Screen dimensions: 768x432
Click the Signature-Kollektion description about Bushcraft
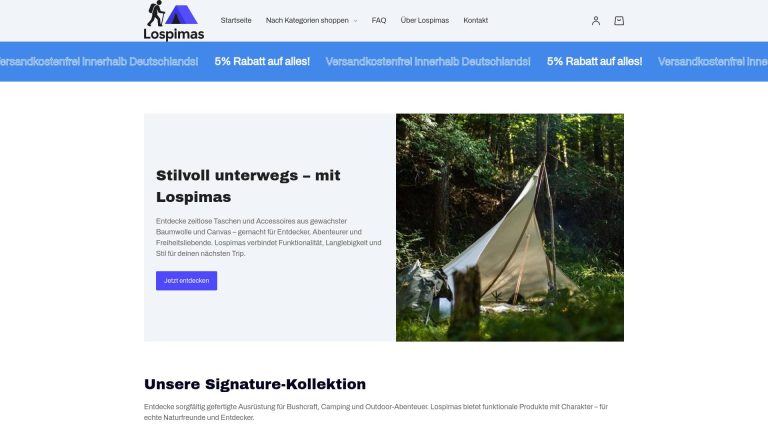tap(376, 412)
